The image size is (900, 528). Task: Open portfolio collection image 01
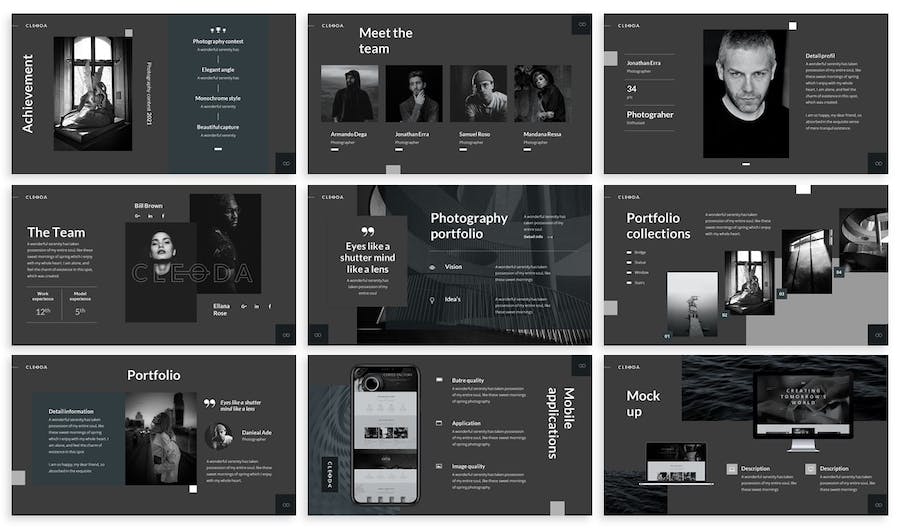coord(692,305)
